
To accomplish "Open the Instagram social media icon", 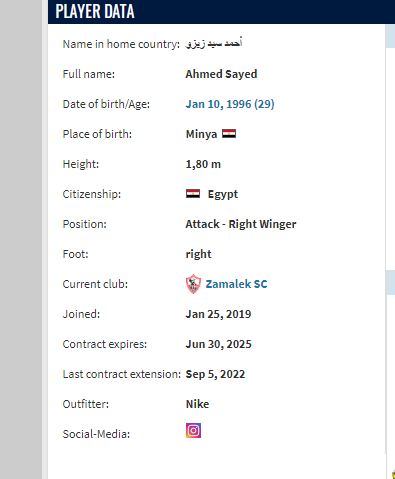I will coord(193,430).
